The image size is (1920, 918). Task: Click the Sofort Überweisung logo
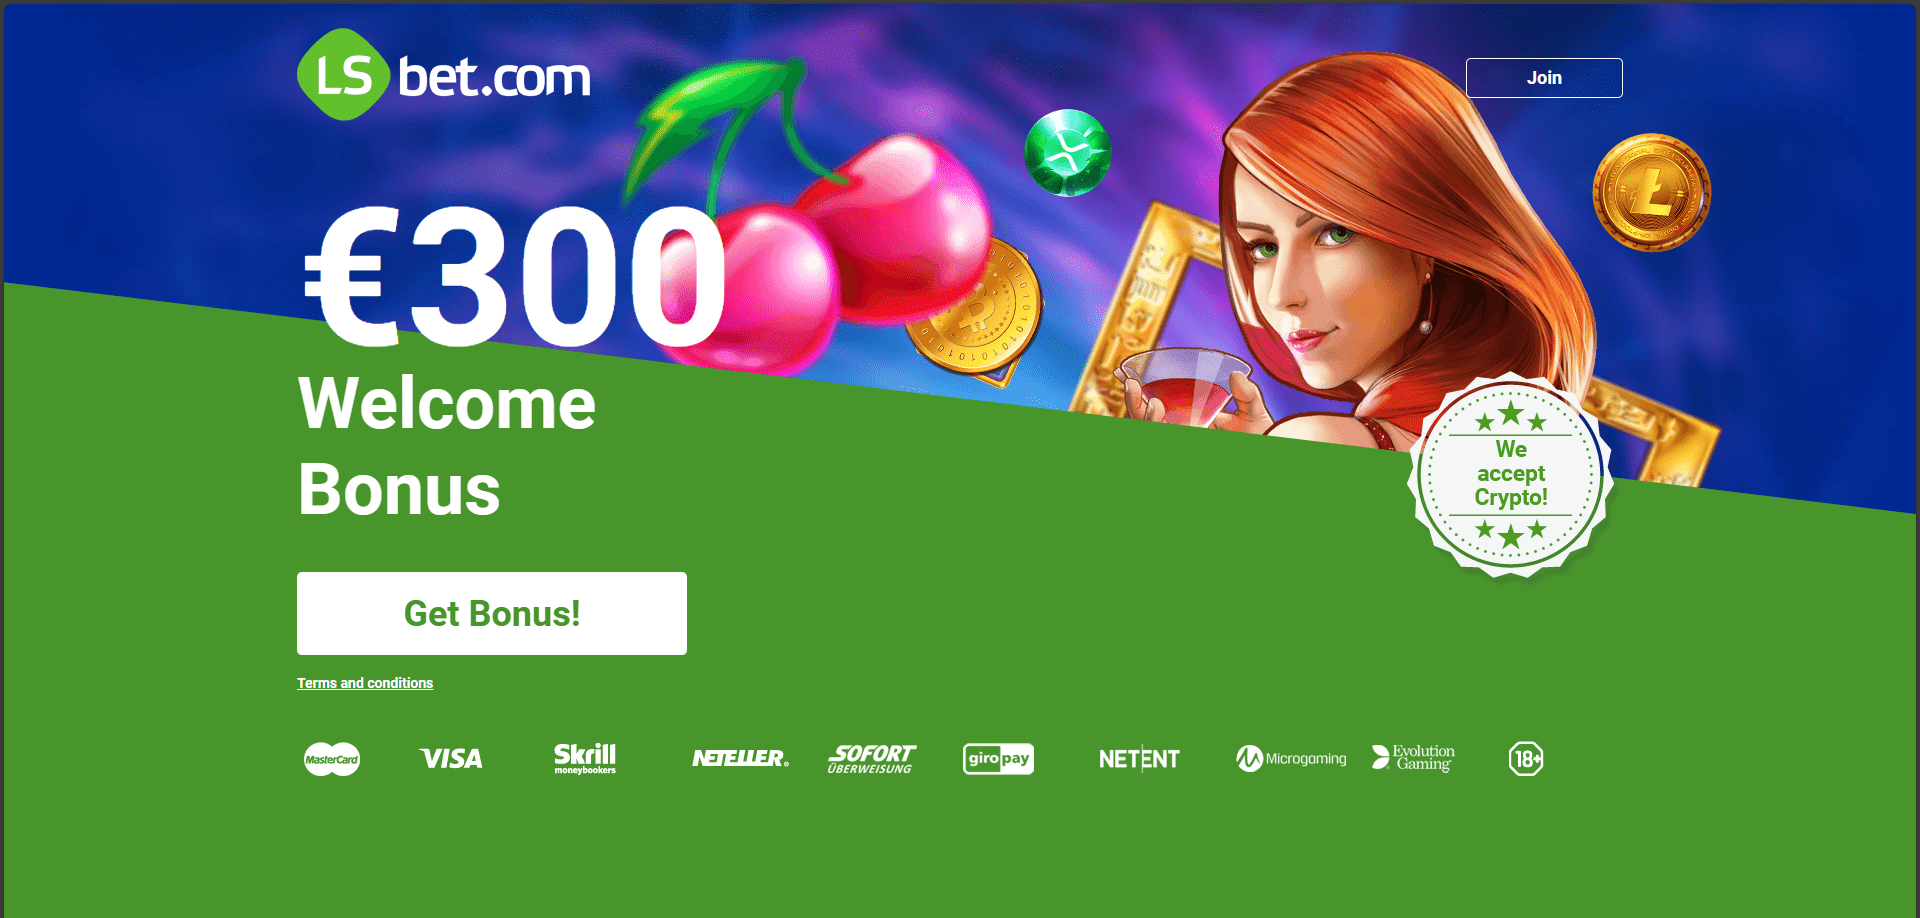pyautogui.click(x=871, y=758)
